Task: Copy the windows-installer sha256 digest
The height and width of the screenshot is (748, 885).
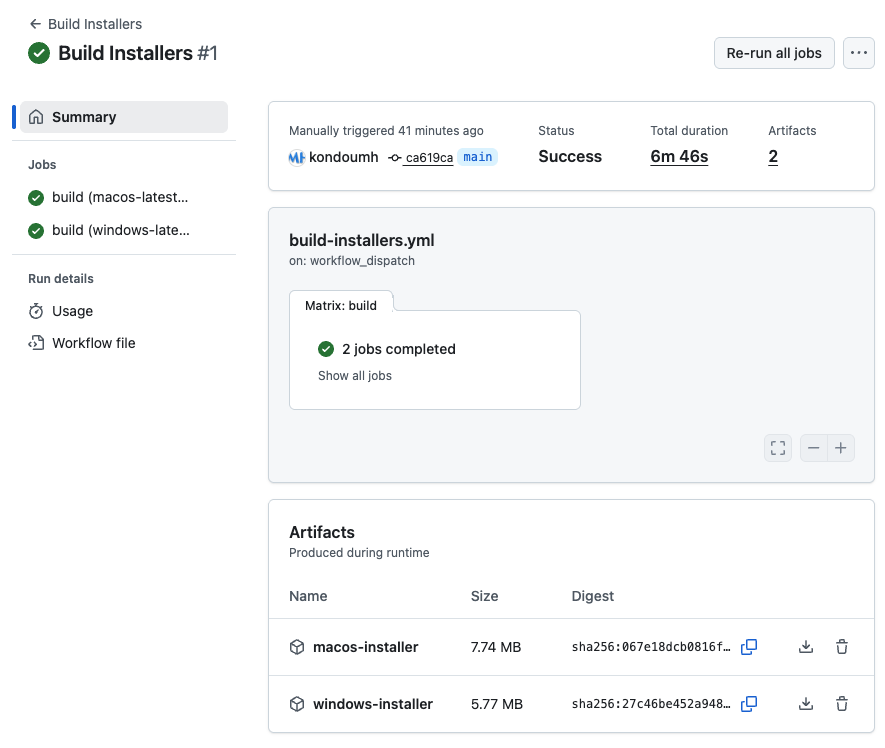Action: coord(749,704)
